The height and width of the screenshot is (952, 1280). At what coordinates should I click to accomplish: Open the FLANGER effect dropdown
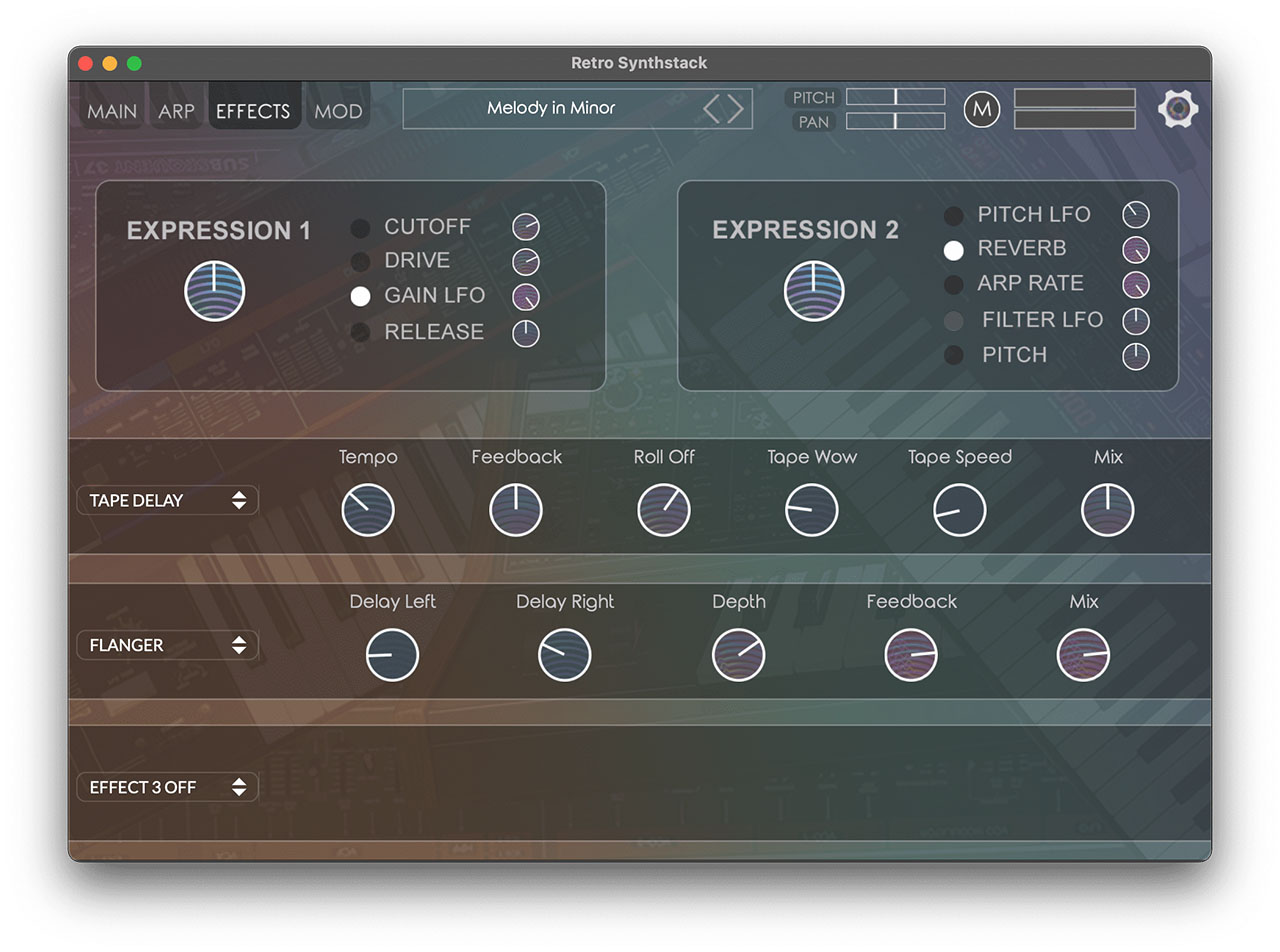point(167,645)
